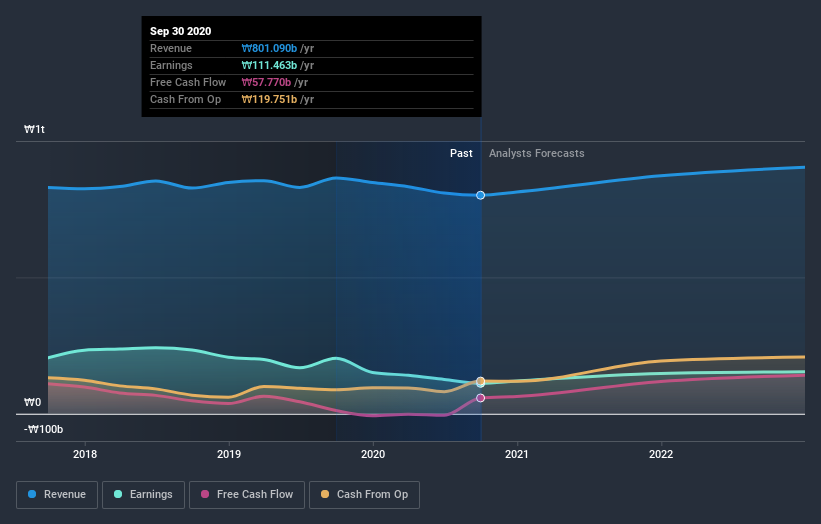Toggle the Cash From Op legend button
Image resolution: width=821 pixels, height=524 pixels.
click(364, 495)
